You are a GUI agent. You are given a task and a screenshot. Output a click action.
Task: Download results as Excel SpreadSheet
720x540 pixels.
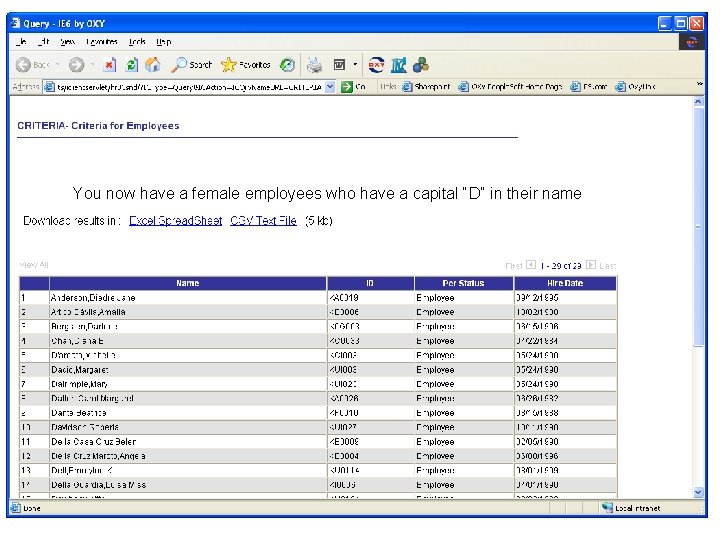pos(175,221)
